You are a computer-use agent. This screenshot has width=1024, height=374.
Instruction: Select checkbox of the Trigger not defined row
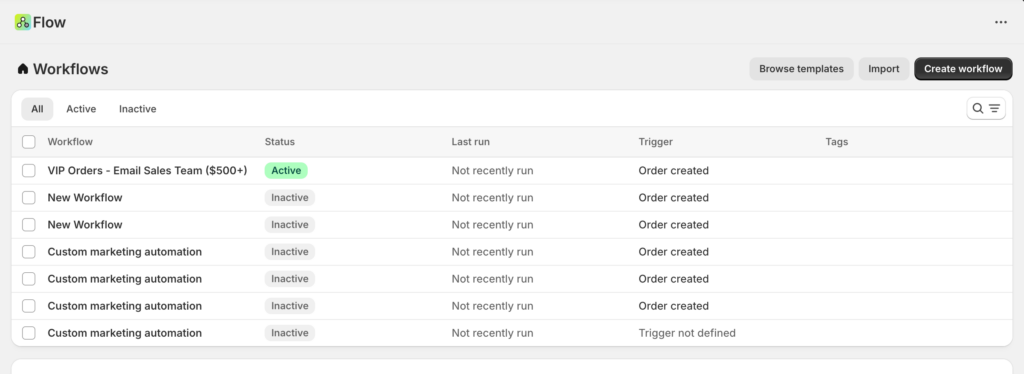pos(29,333)
